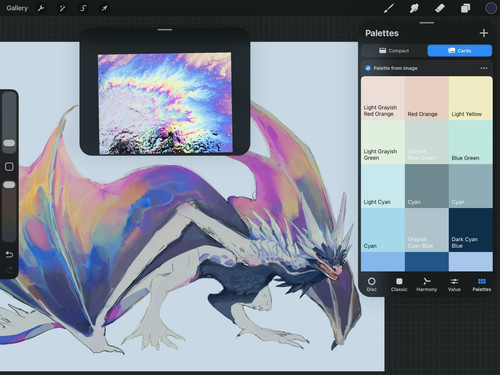The height and width of the screenshot is (375, 500).
Task: Pick the Grayish Blue Green swatch
Action: coord(427,142)
